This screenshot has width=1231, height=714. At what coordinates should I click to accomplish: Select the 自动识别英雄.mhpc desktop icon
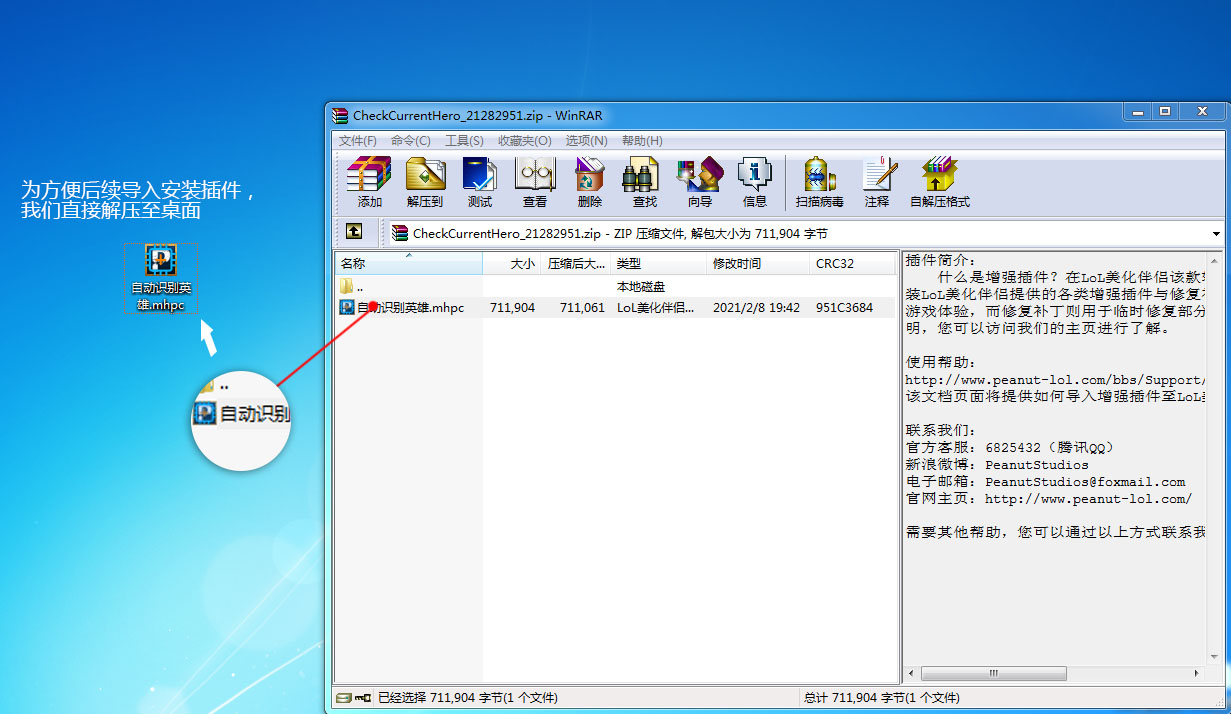pyautogui.click(x=160, y=279)
